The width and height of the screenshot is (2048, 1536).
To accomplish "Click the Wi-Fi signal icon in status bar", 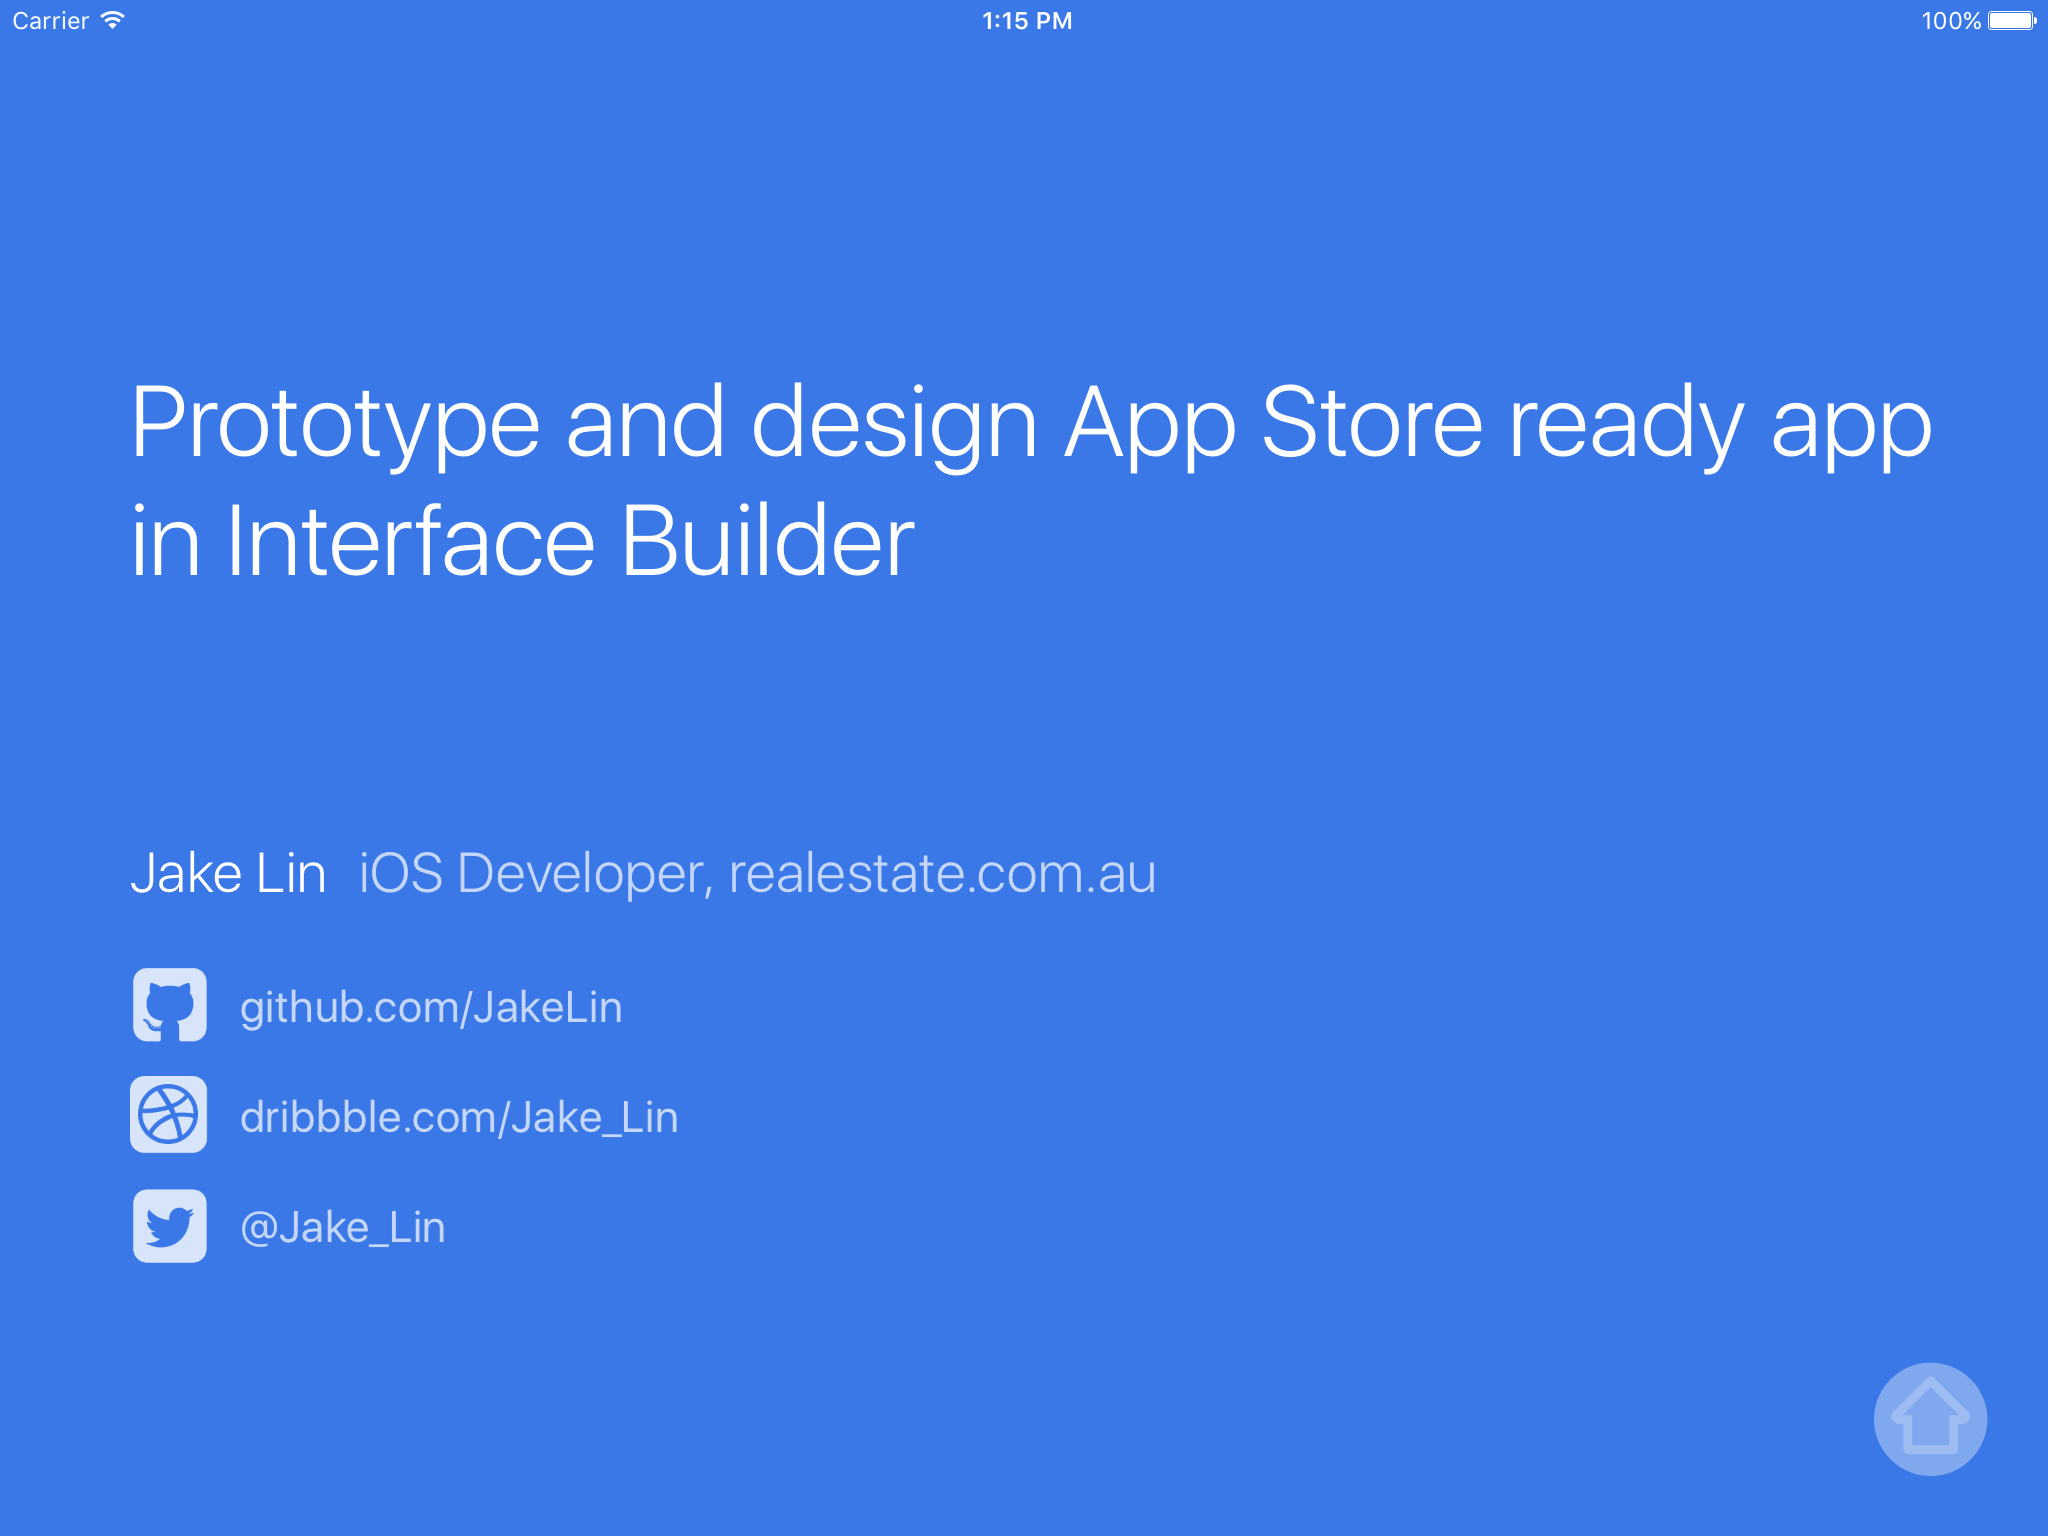I will (113, 20).
